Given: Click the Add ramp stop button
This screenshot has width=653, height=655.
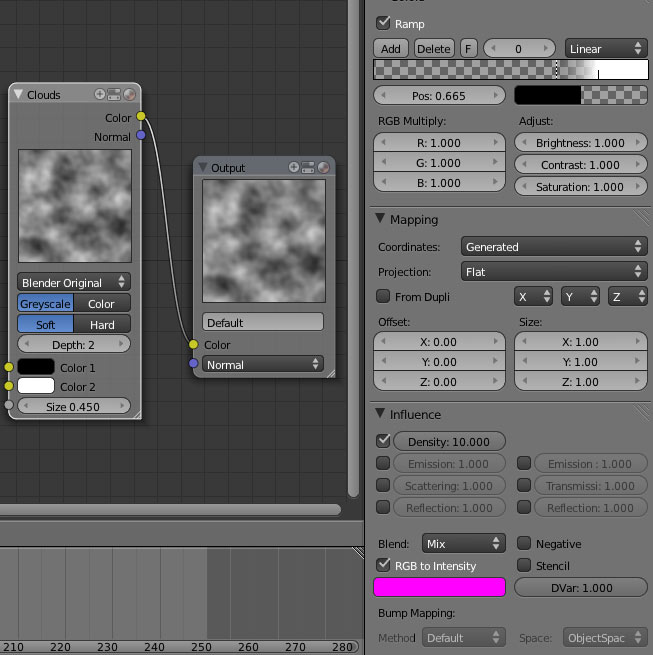Looking at the screenshot, I should click(x=391, y=48).
